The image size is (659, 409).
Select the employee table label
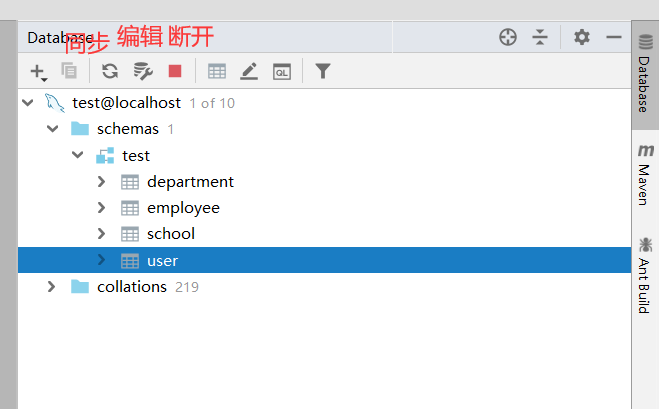tap(183, 208)
